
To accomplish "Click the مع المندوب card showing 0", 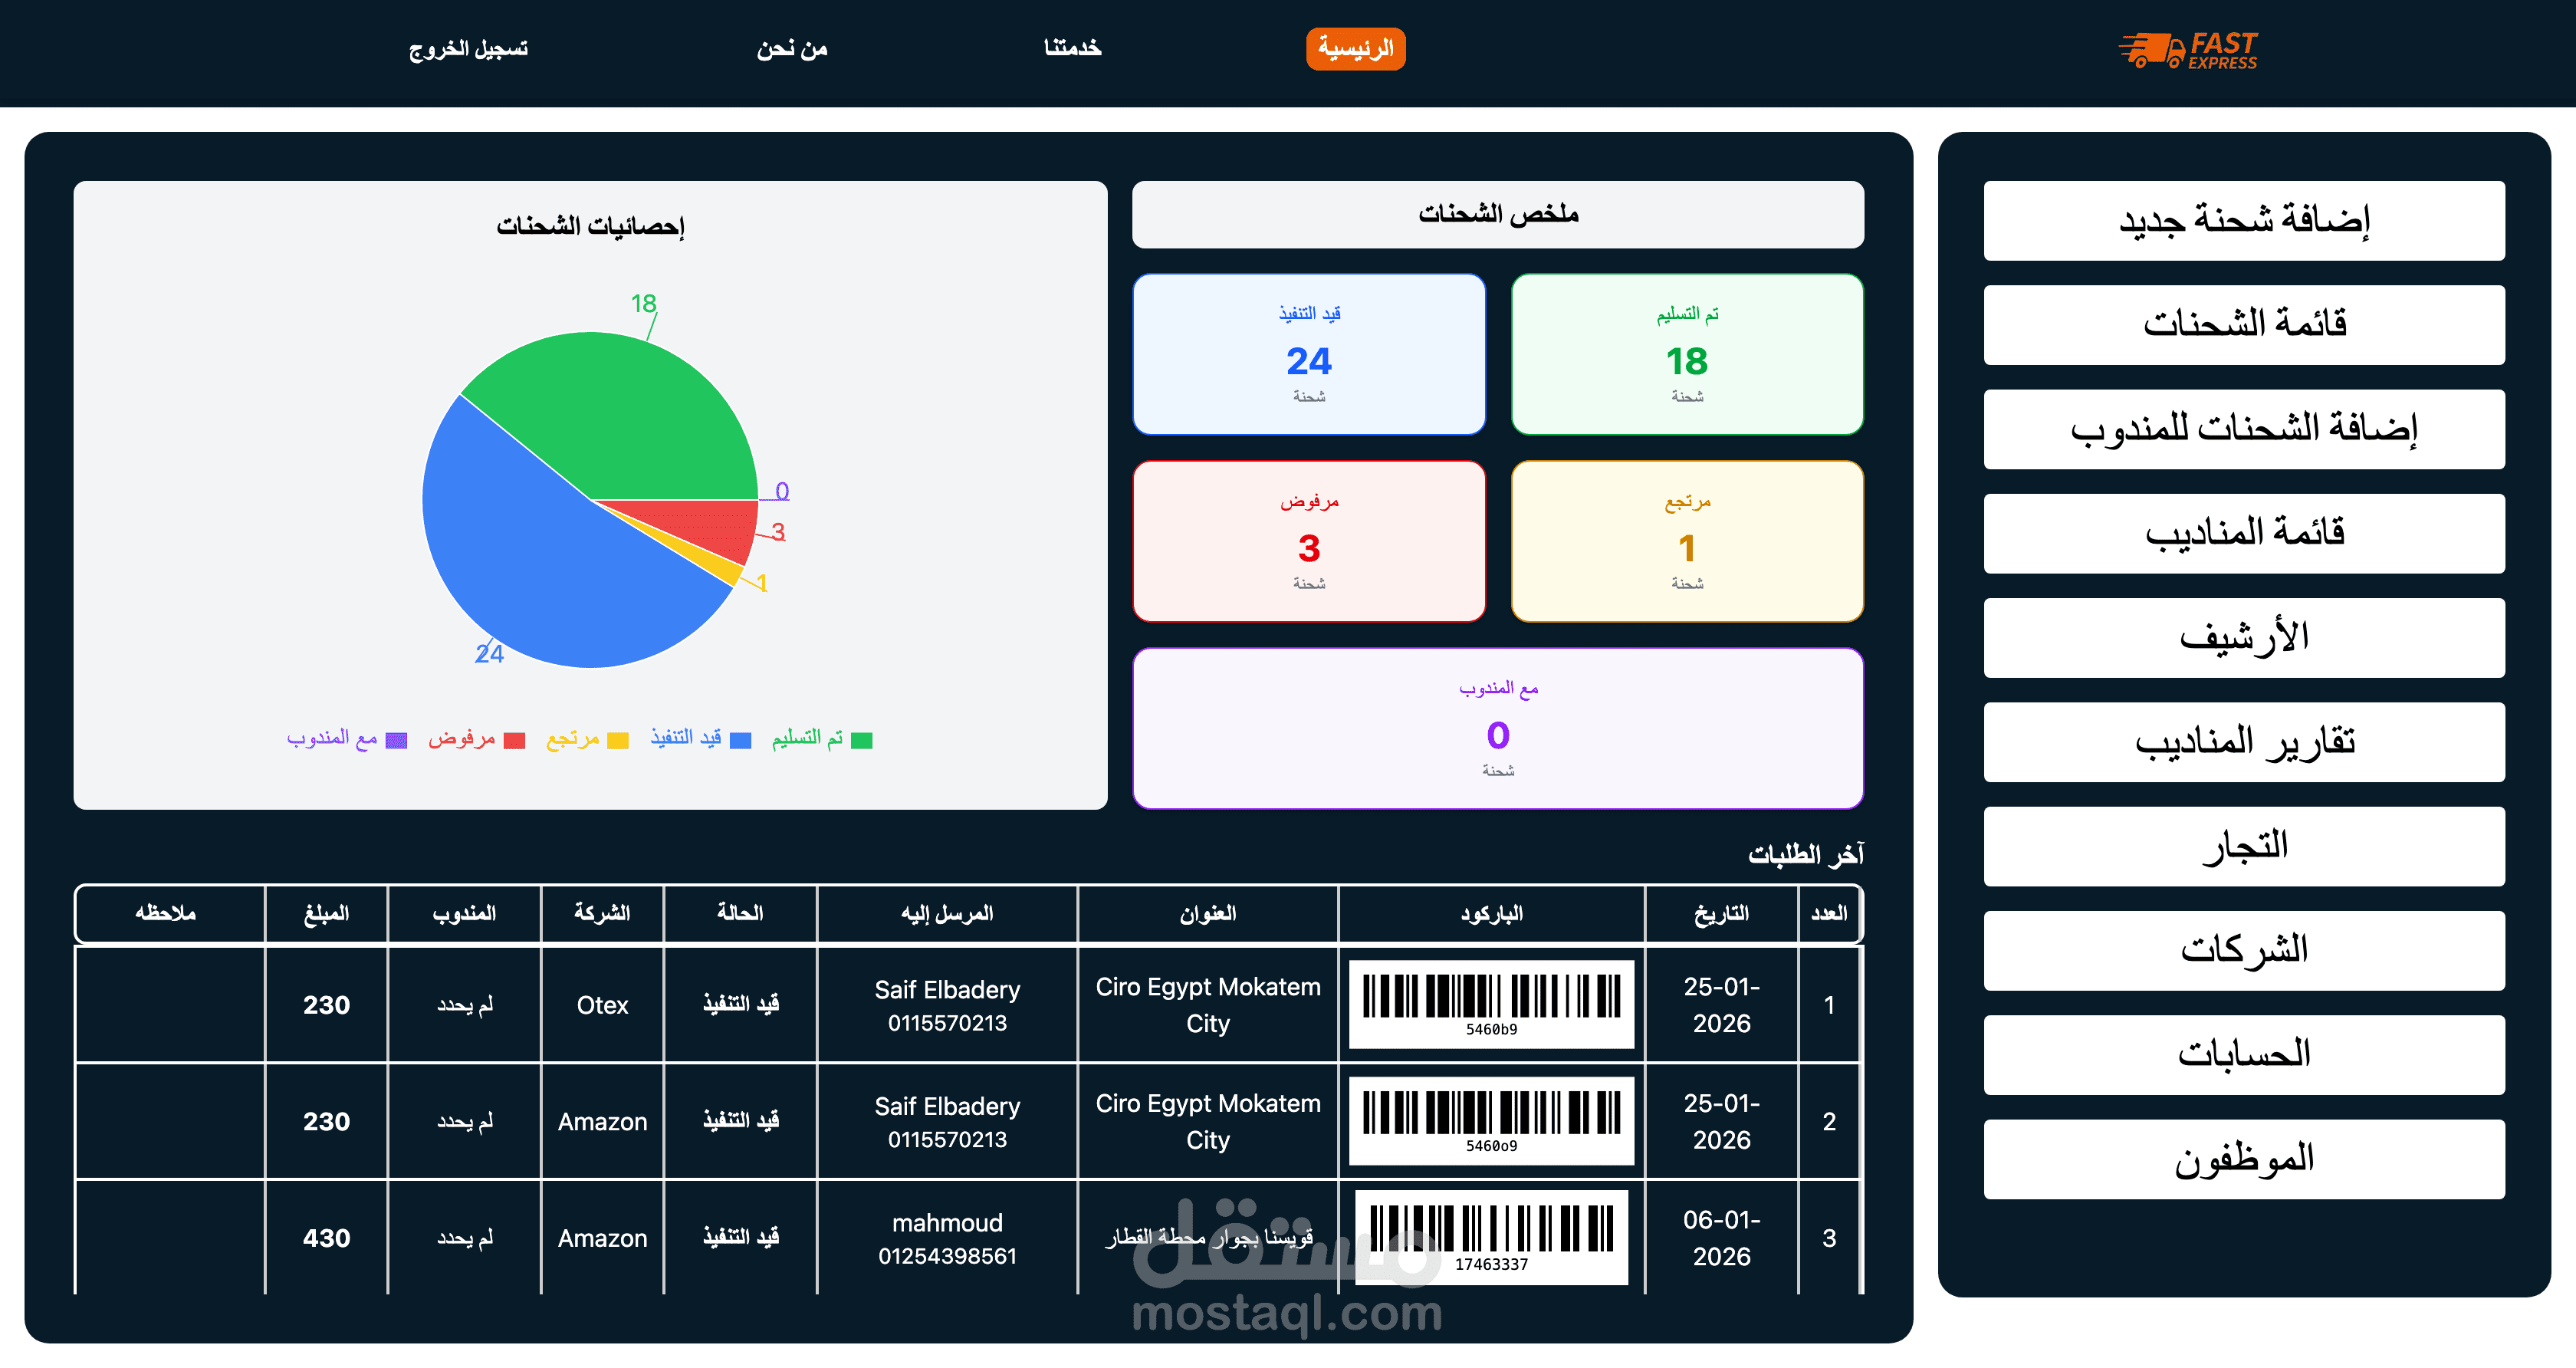I will (1498, 728).
